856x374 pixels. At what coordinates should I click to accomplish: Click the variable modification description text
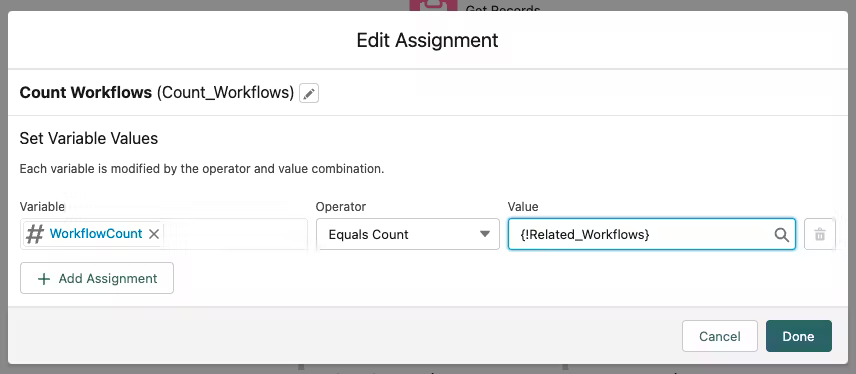[x=202, y=169]
